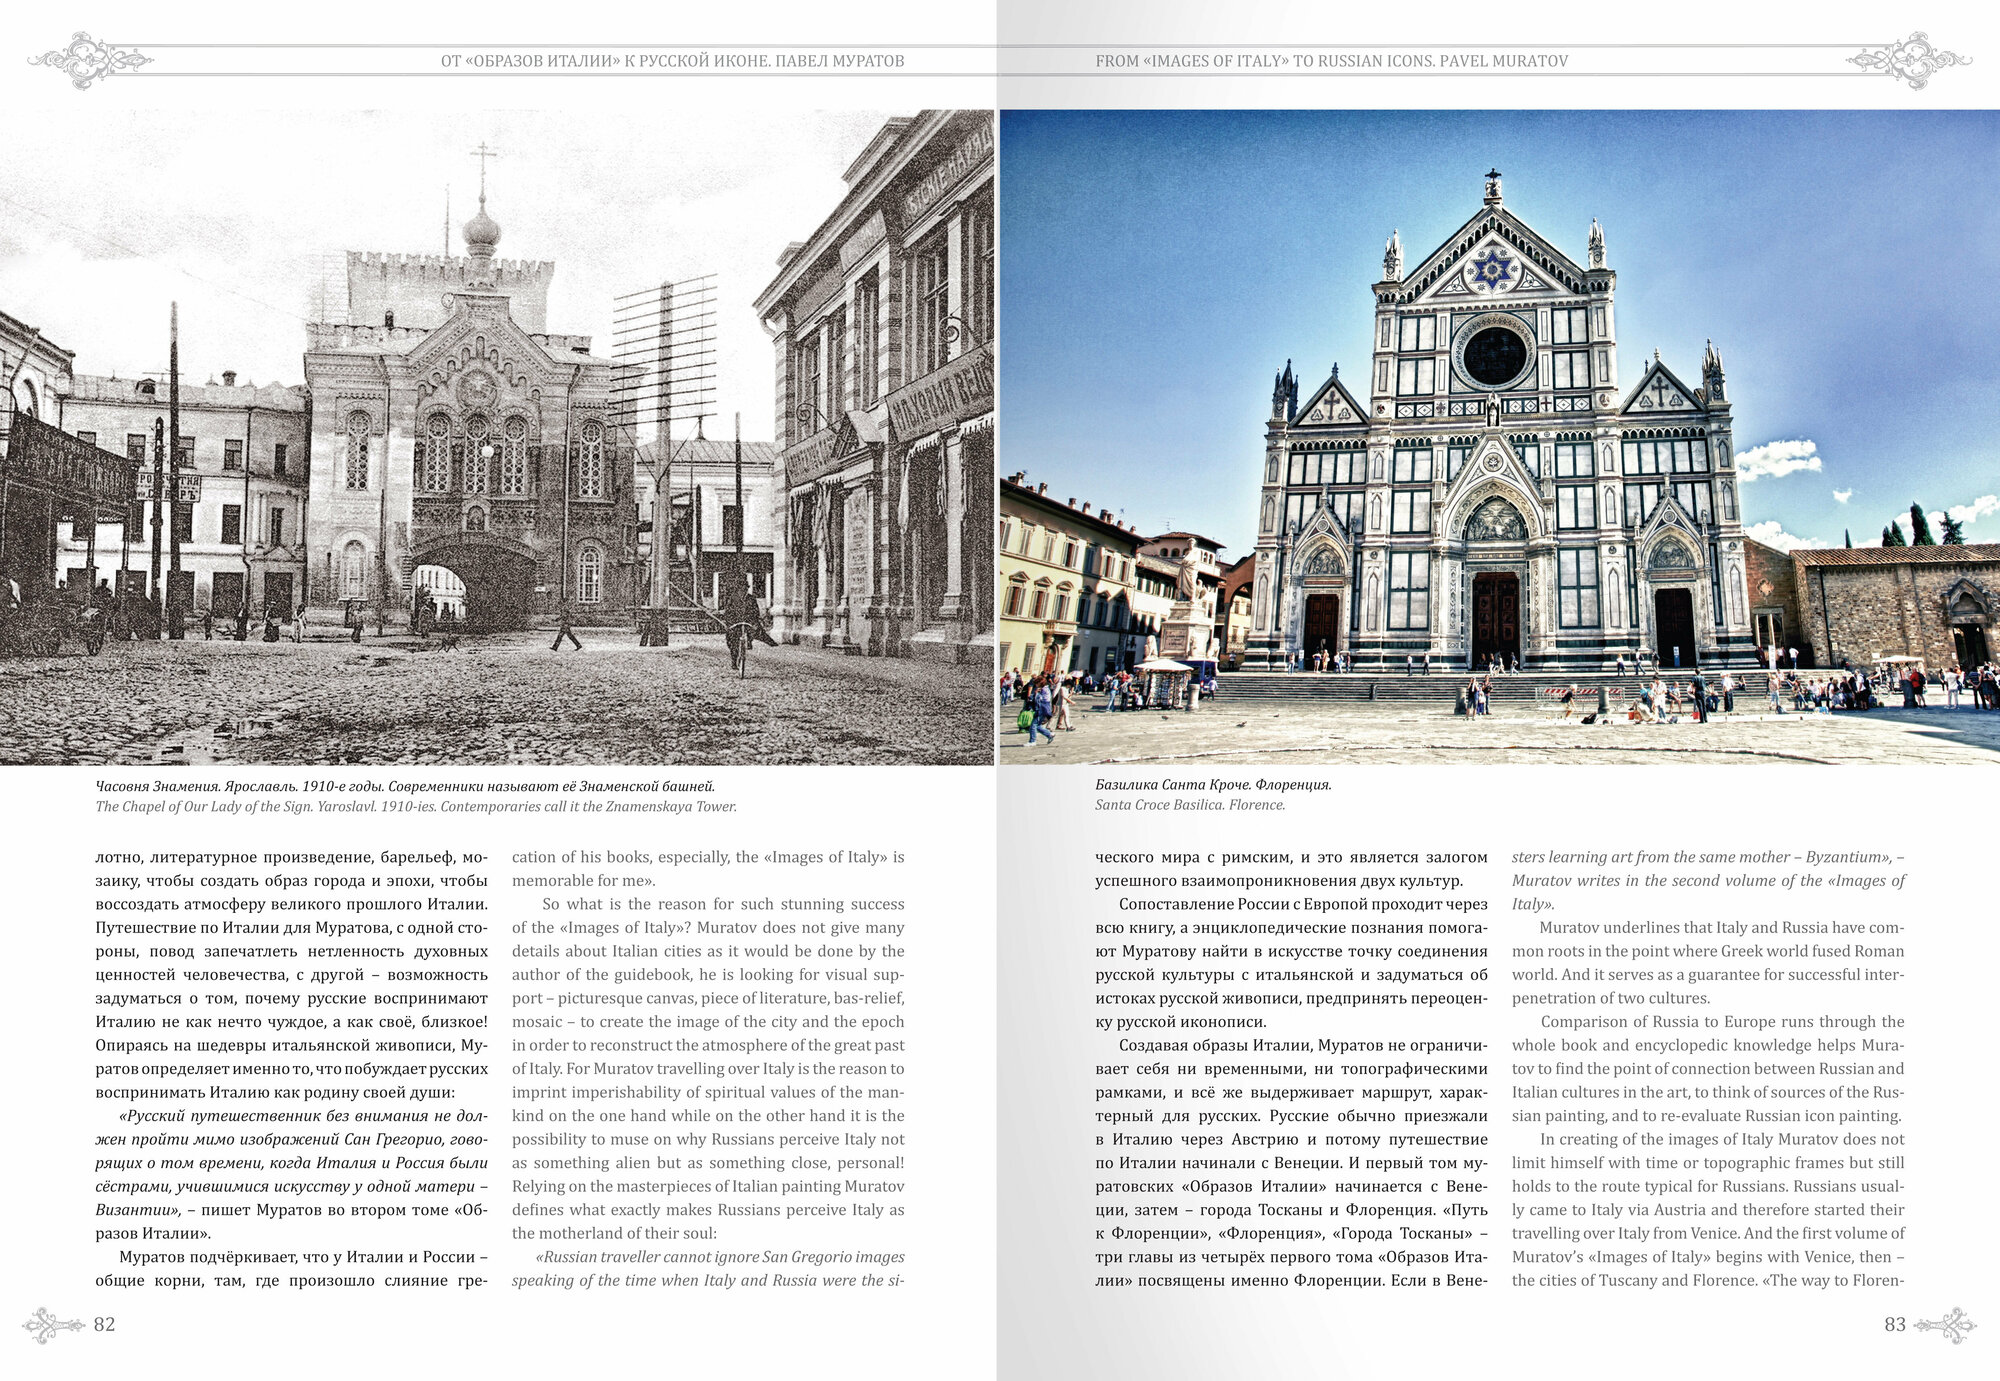Click the Russian paragraph starting 'Муратов подчёркивает'
Viewport: 2000px width, 1381px height.
point(291,1268)
